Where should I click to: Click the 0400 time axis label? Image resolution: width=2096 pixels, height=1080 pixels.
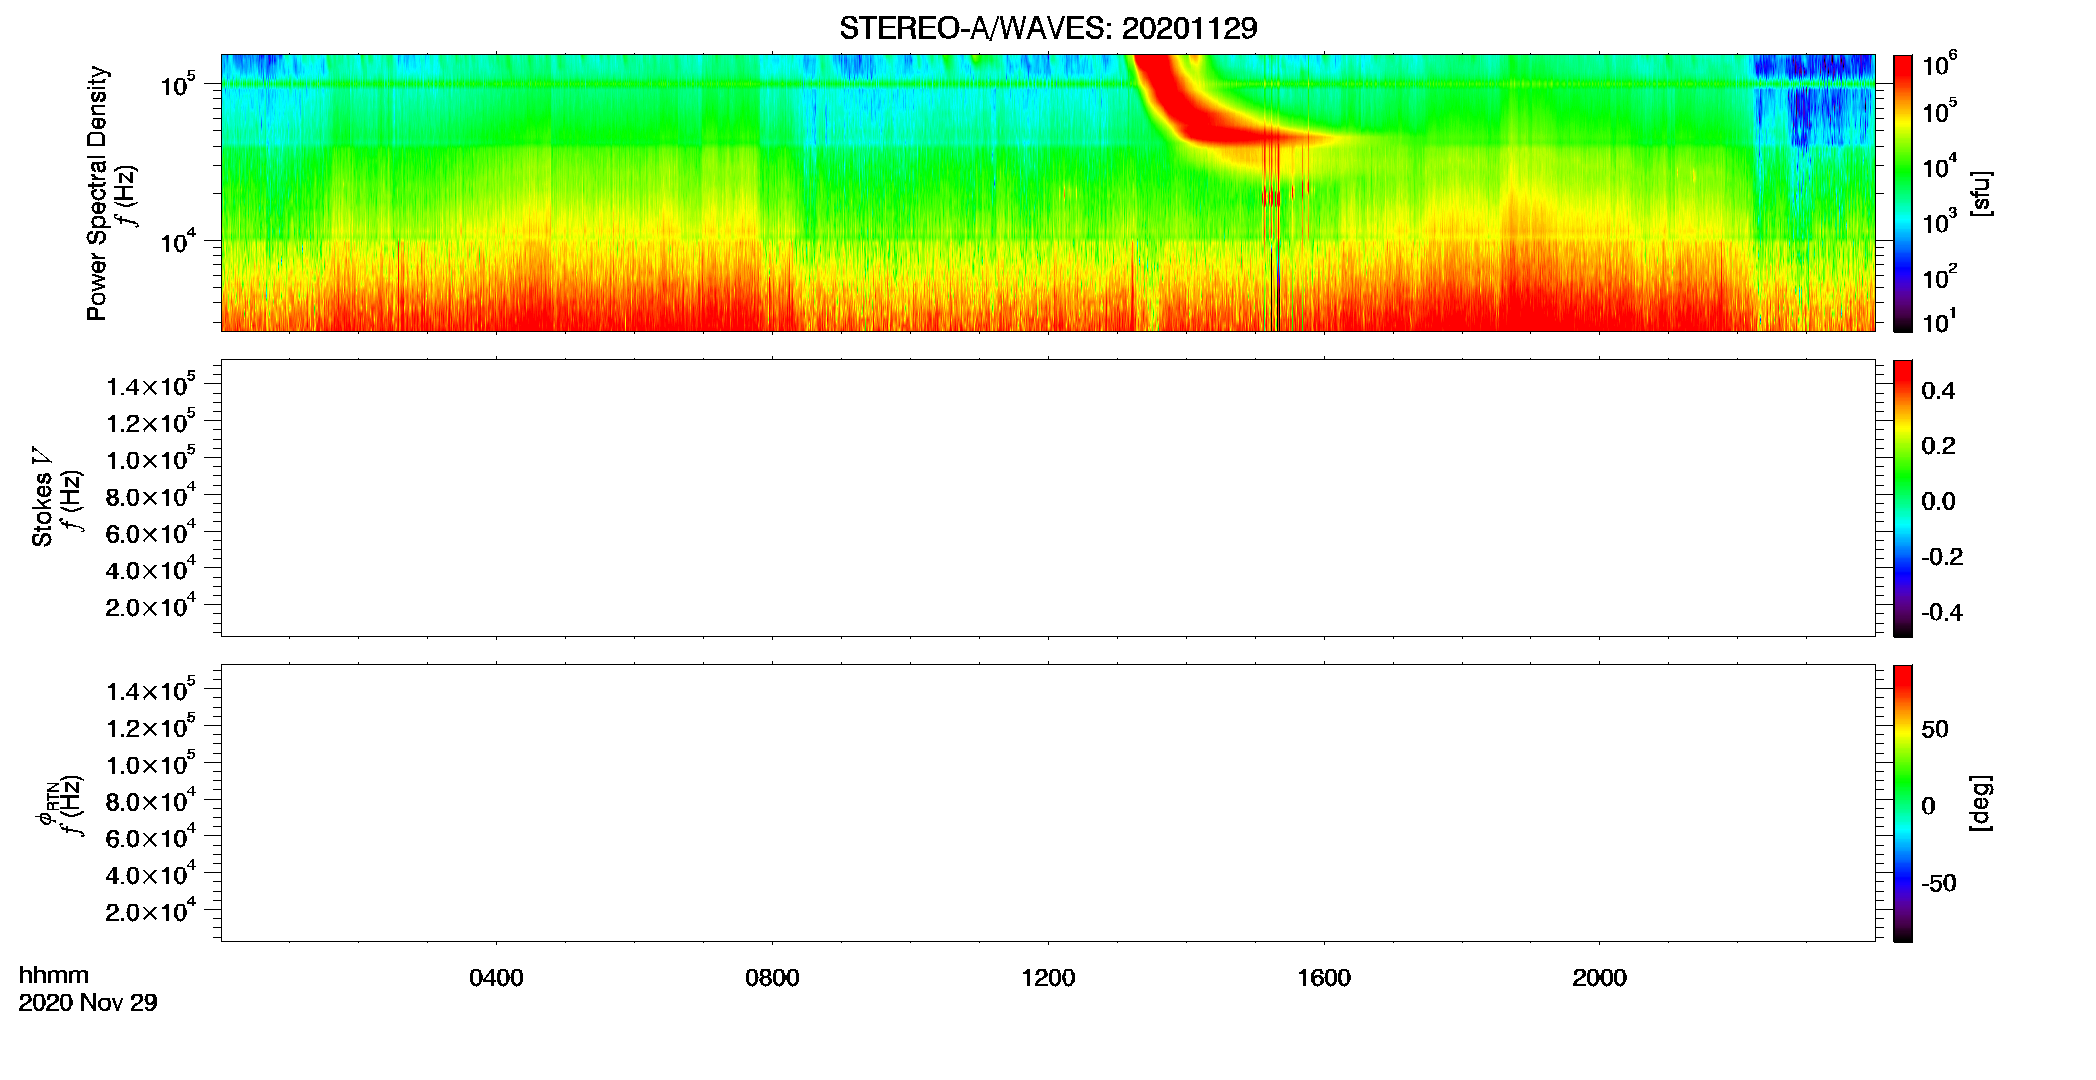point(496,978)
